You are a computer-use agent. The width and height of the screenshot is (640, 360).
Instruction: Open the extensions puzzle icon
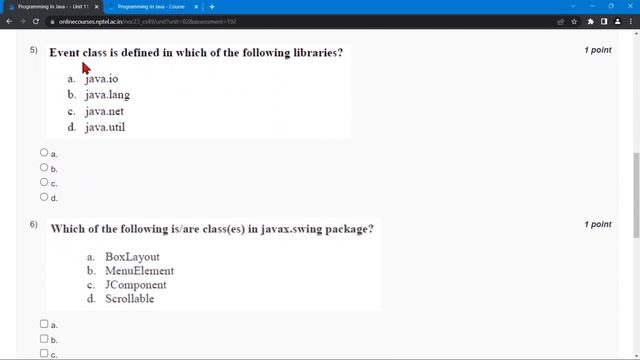pos(590,22)
